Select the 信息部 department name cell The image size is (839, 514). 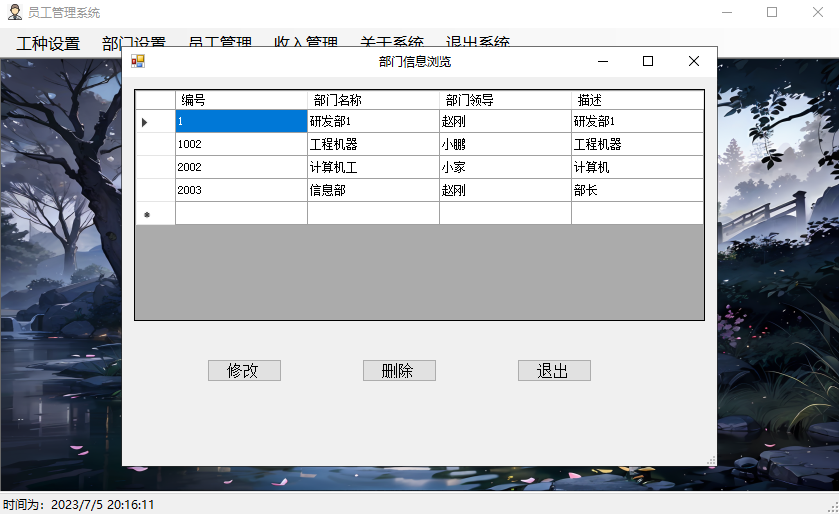pyautogui.click(x=373, y=190)
